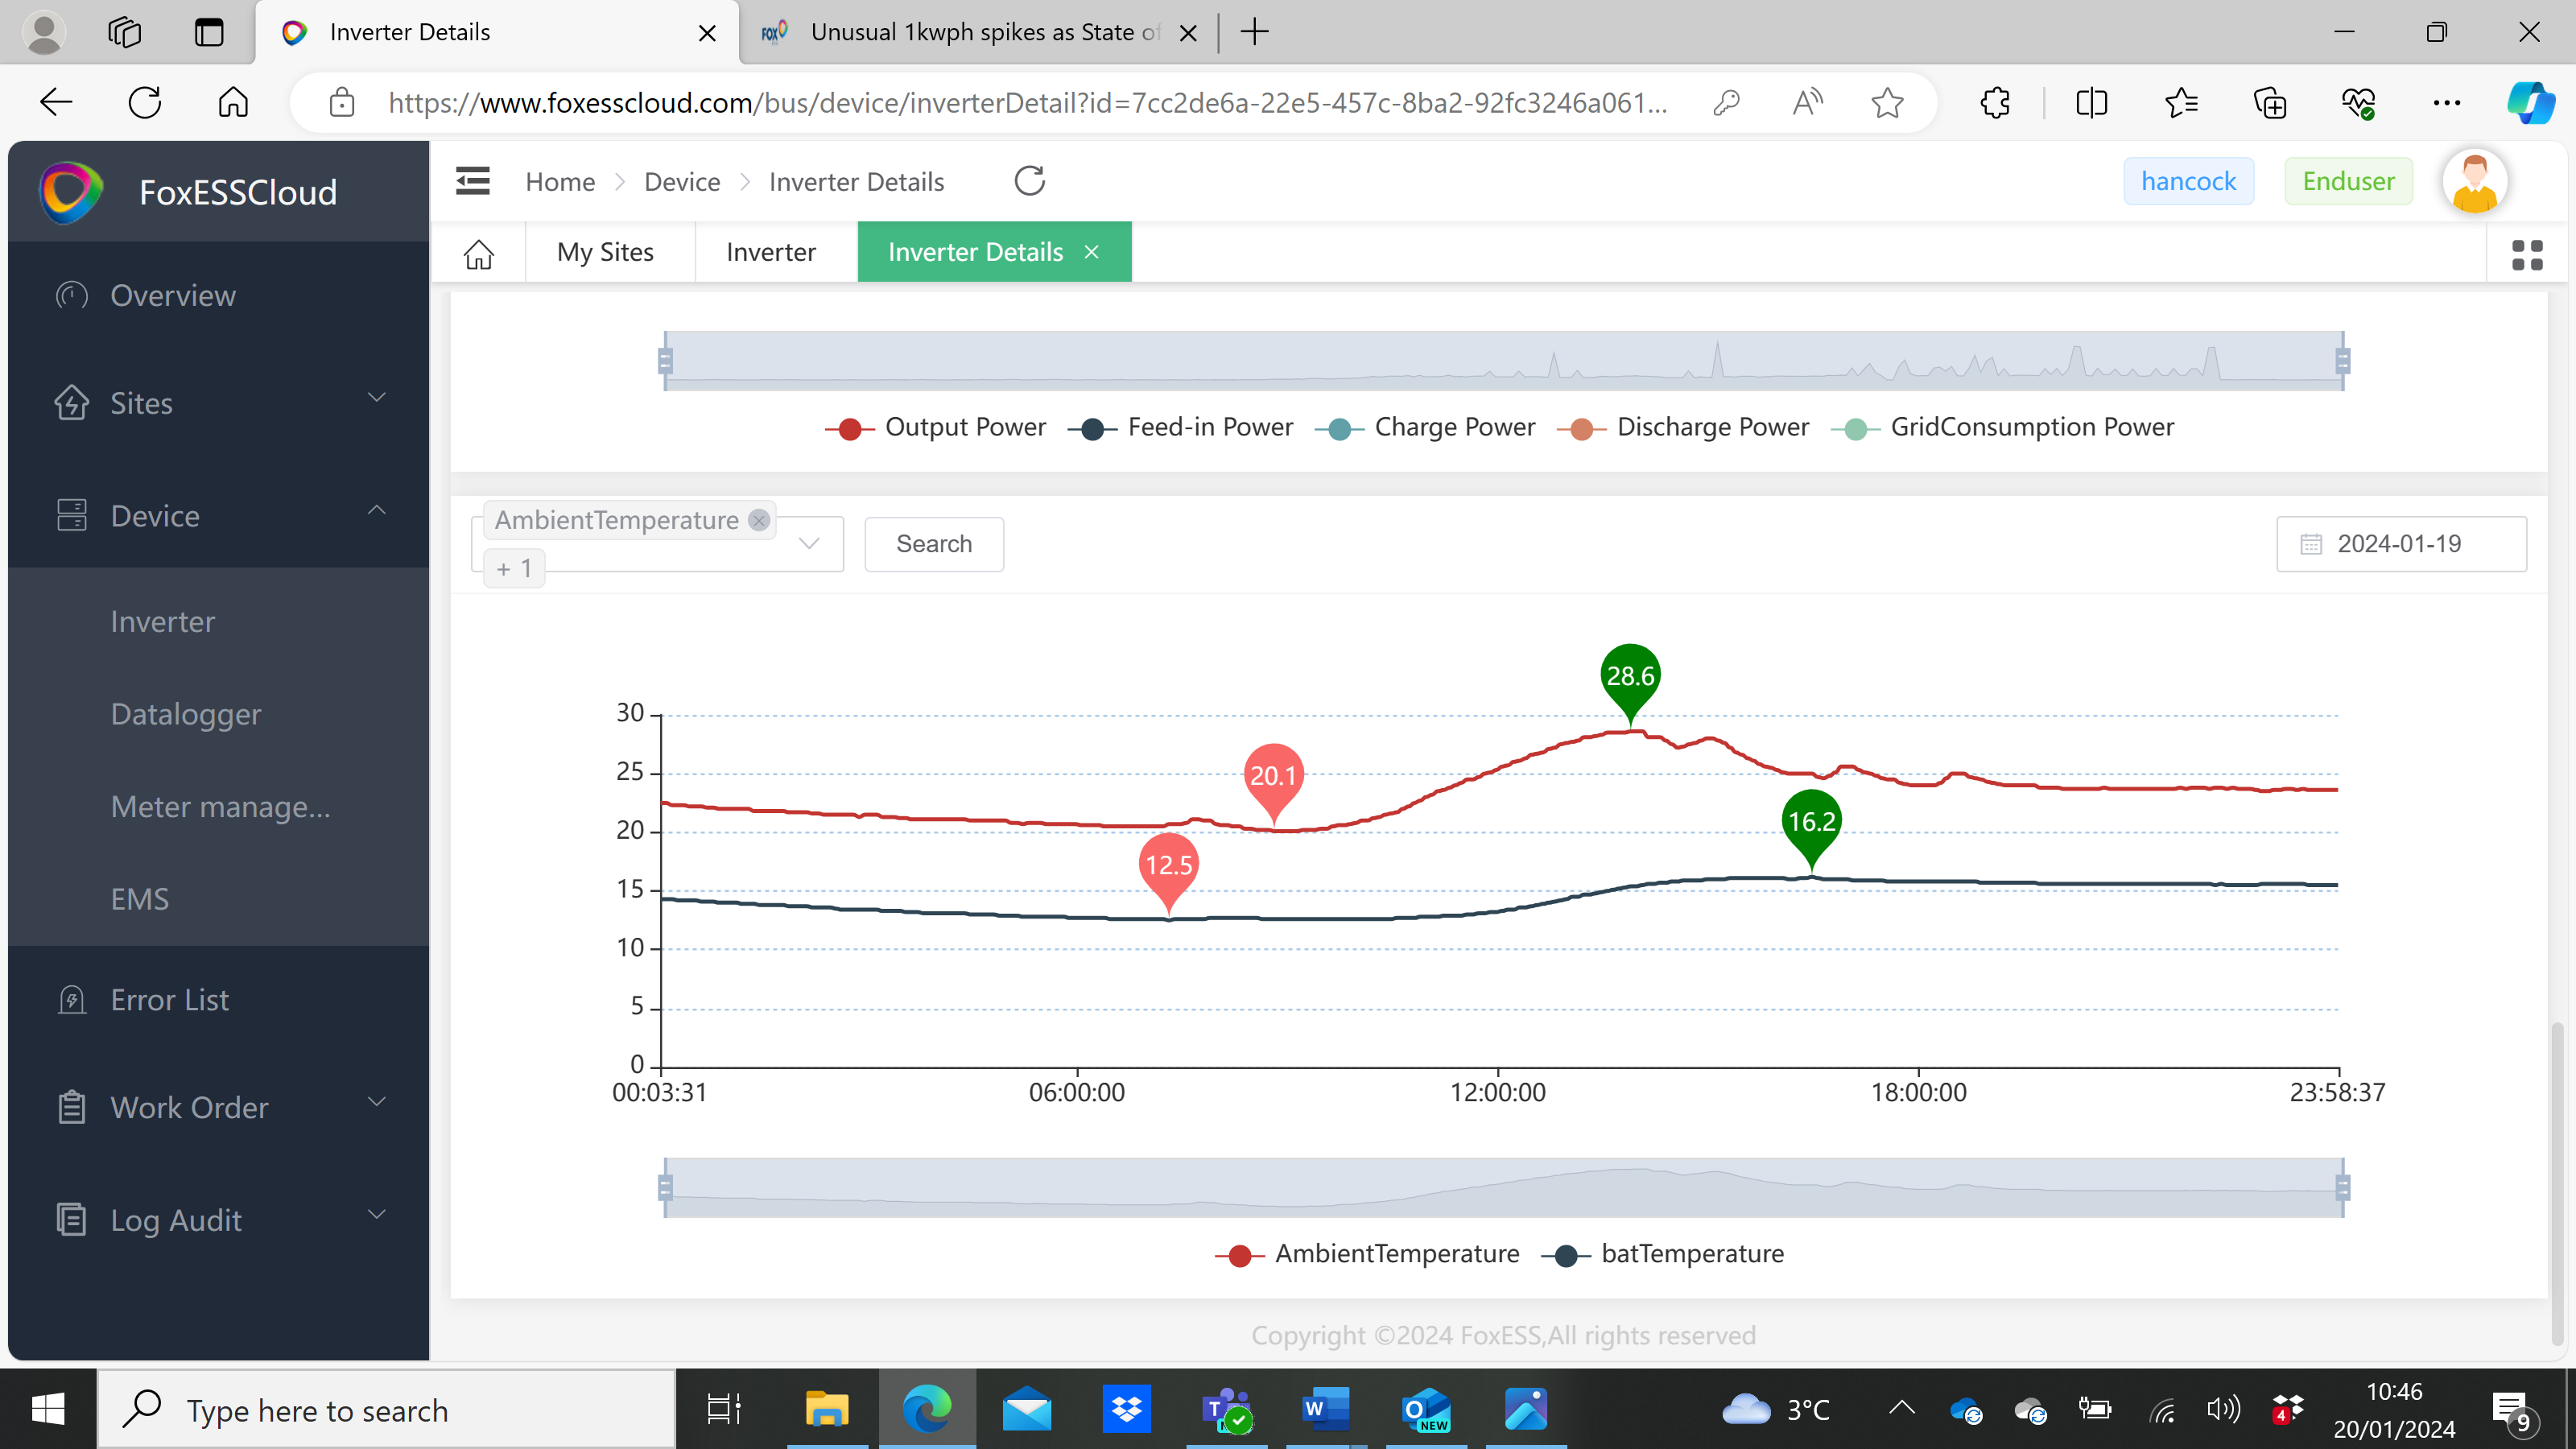Click the sidebar collapse hamburger icon
This screenshot has width=2576, height=1449.
coord(472,181)
